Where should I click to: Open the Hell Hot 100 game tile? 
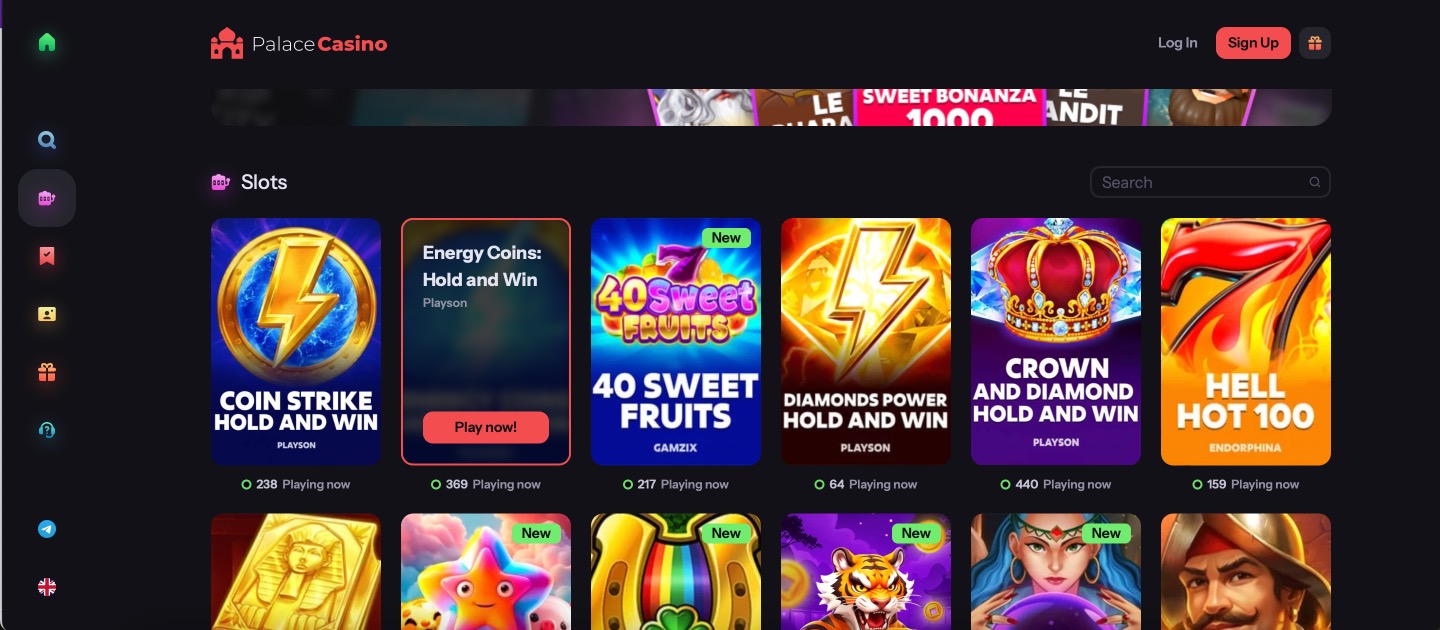(1246, 342)
